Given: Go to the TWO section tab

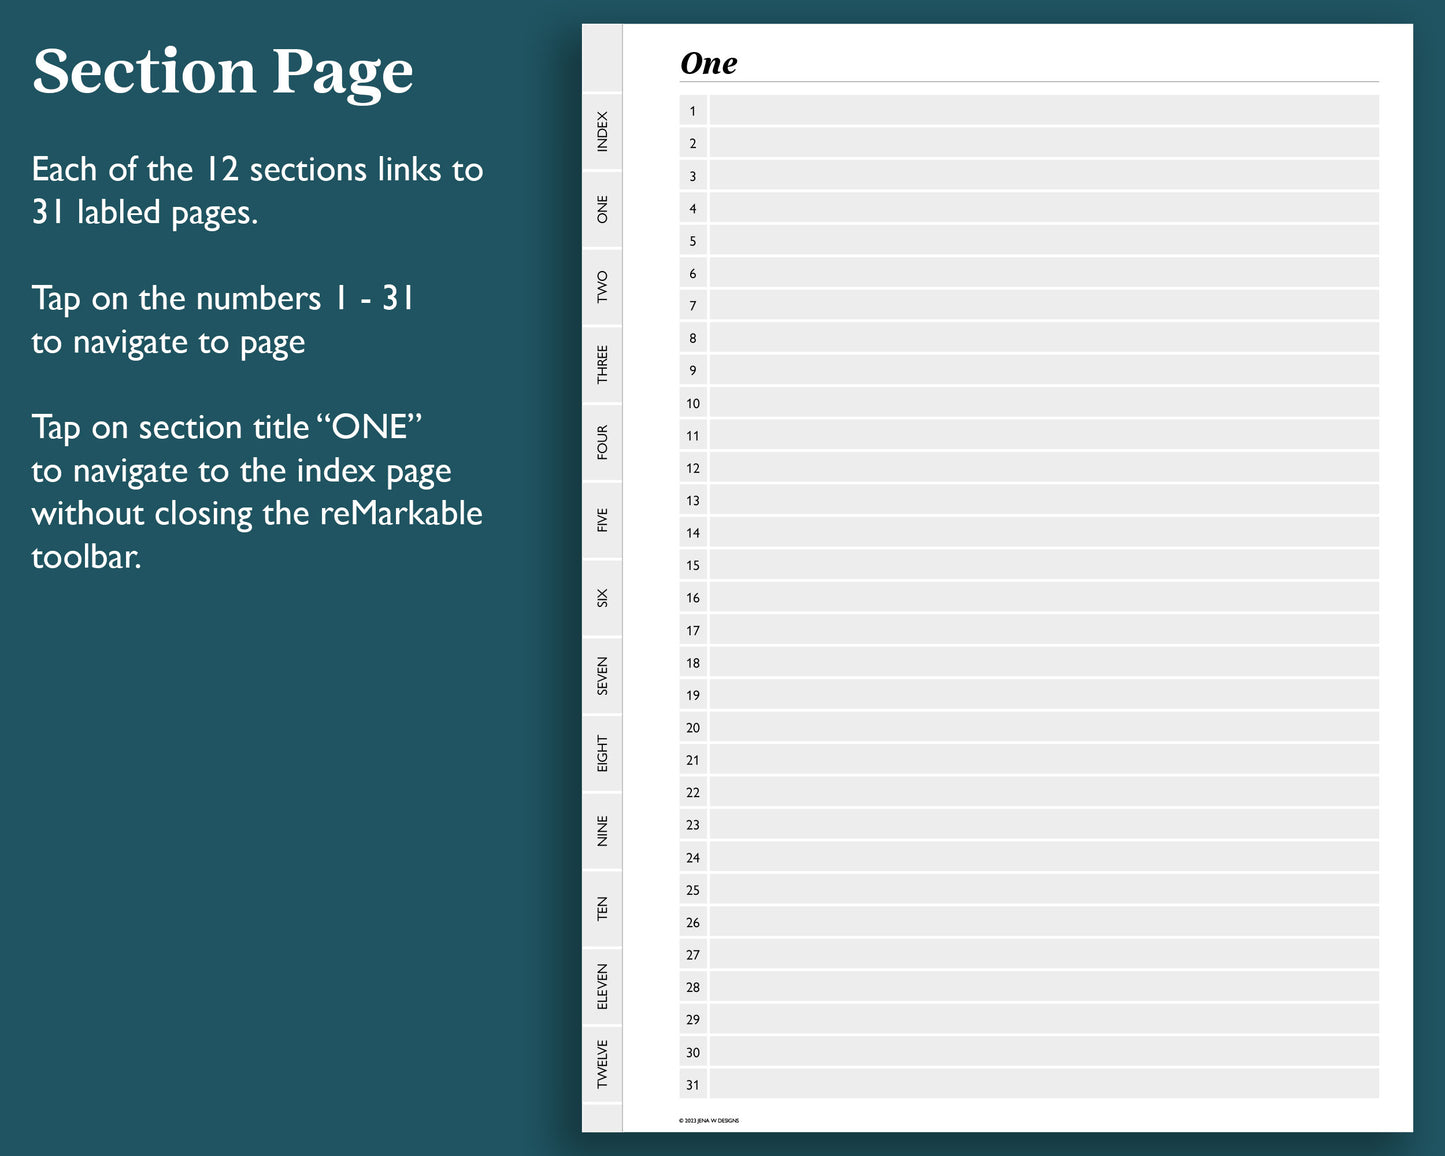Looking at the screenshot, I should click(x=602, y=287).
